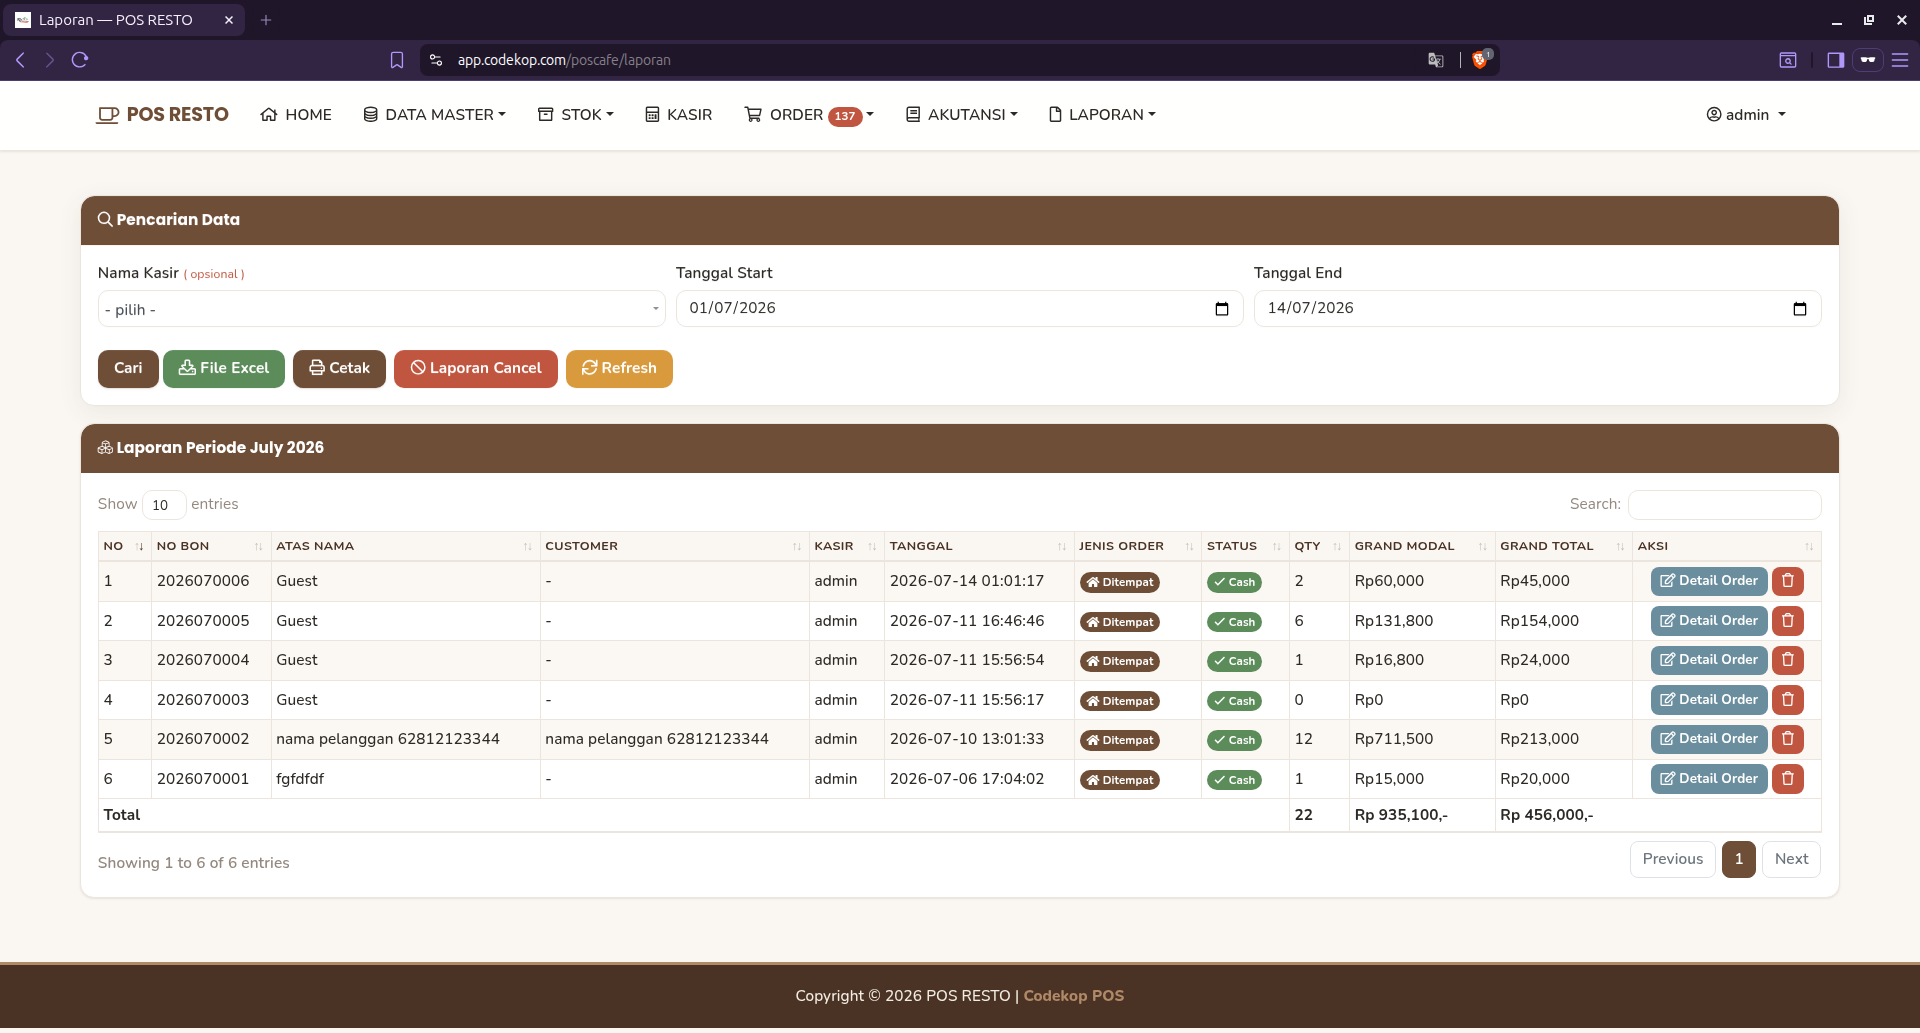Open the DATA MASTER dropdown menu
Screen dimensions: 1920x1033
435,115
